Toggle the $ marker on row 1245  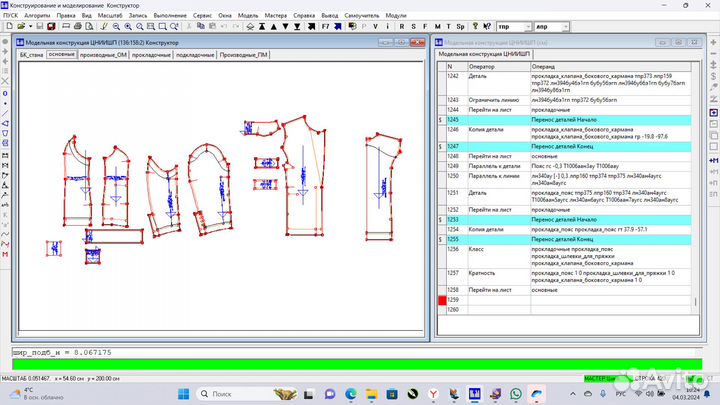click(x=441, y=119)
